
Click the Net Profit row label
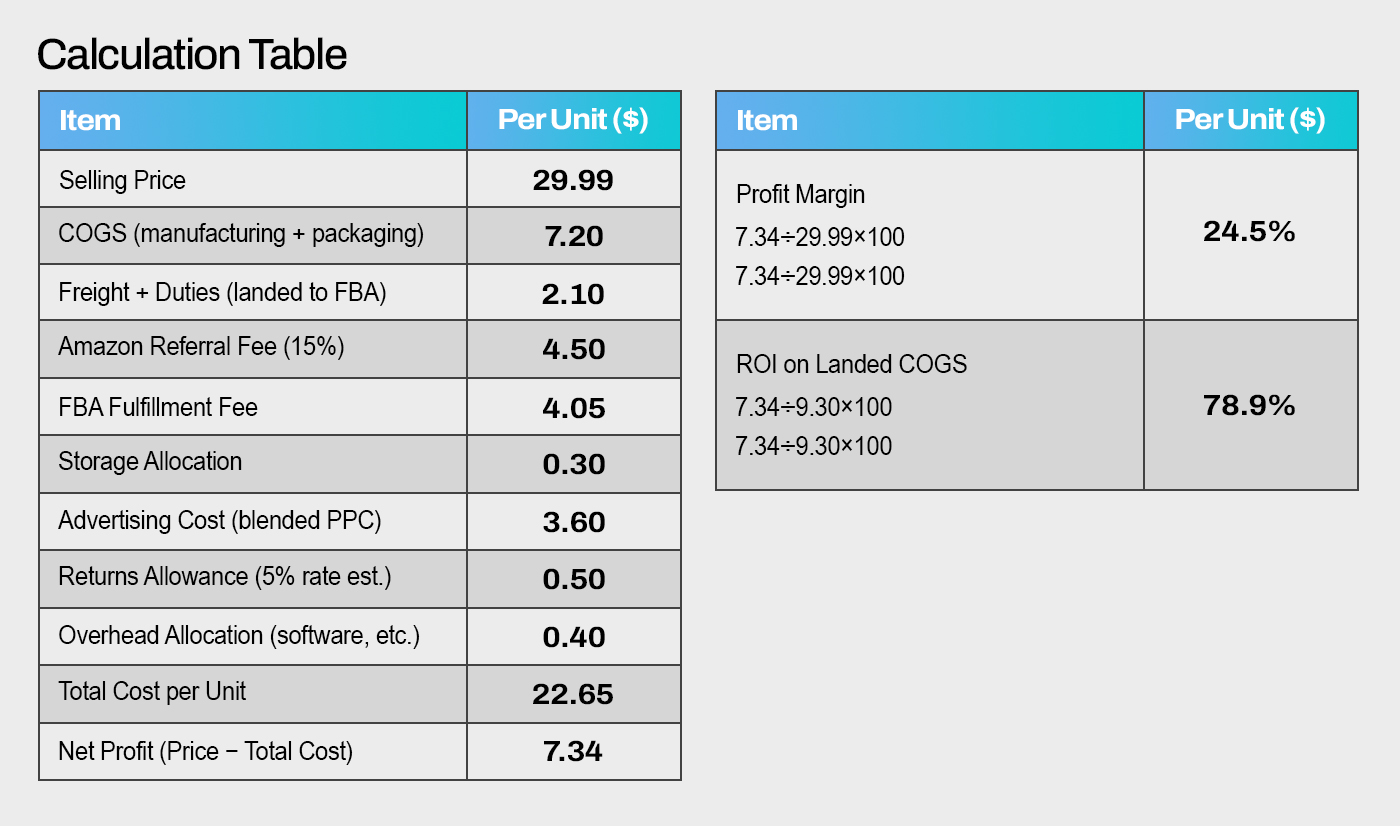[206, 751]
